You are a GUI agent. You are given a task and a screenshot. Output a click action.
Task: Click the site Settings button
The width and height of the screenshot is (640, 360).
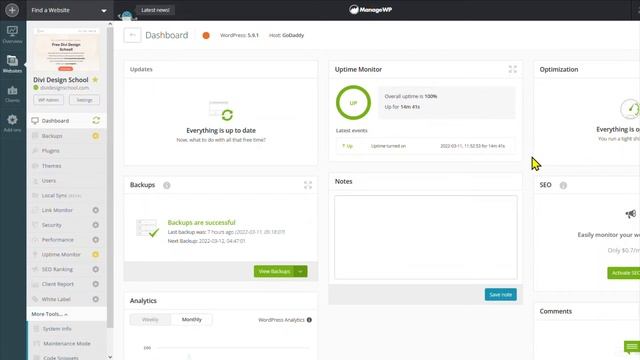coord(84,100)
